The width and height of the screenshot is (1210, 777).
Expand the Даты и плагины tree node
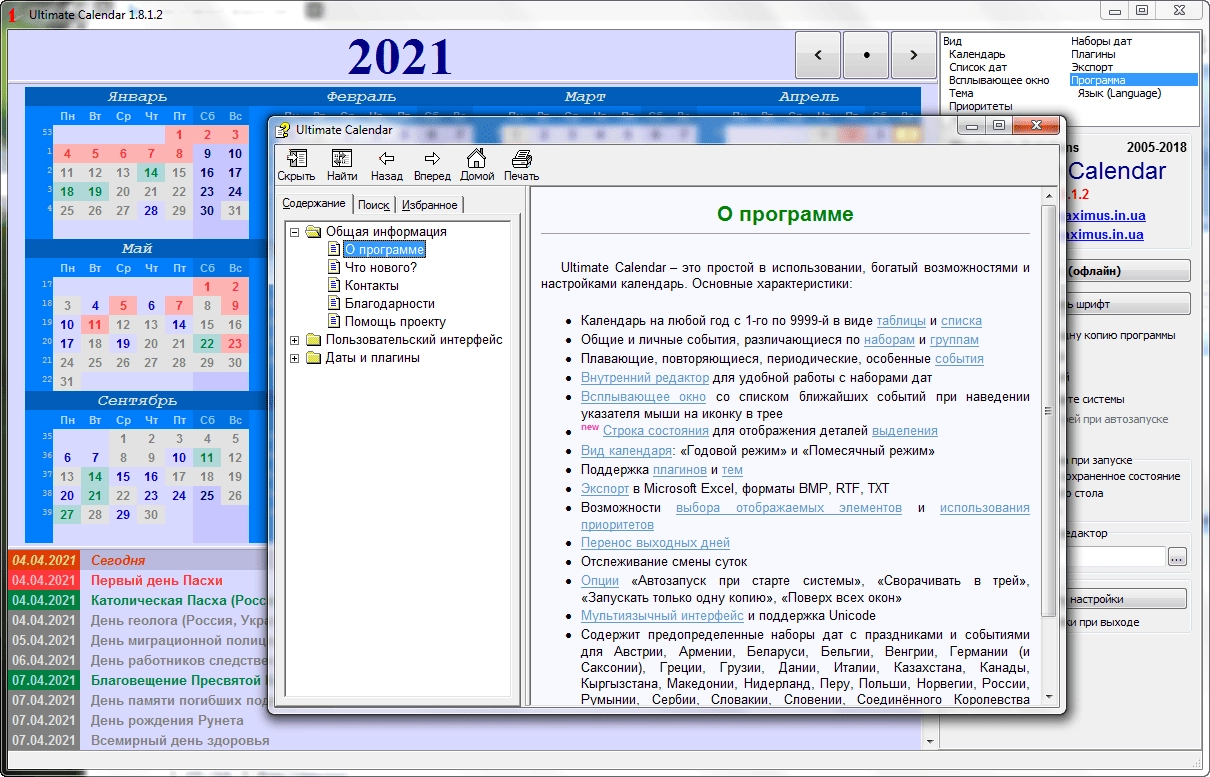295,358
